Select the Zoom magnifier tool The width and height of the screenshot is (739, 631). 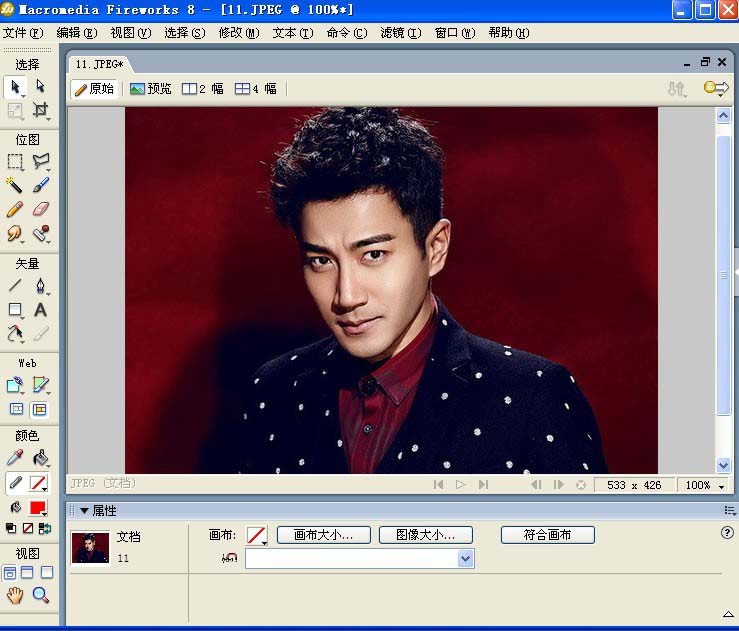pos(41,595)
